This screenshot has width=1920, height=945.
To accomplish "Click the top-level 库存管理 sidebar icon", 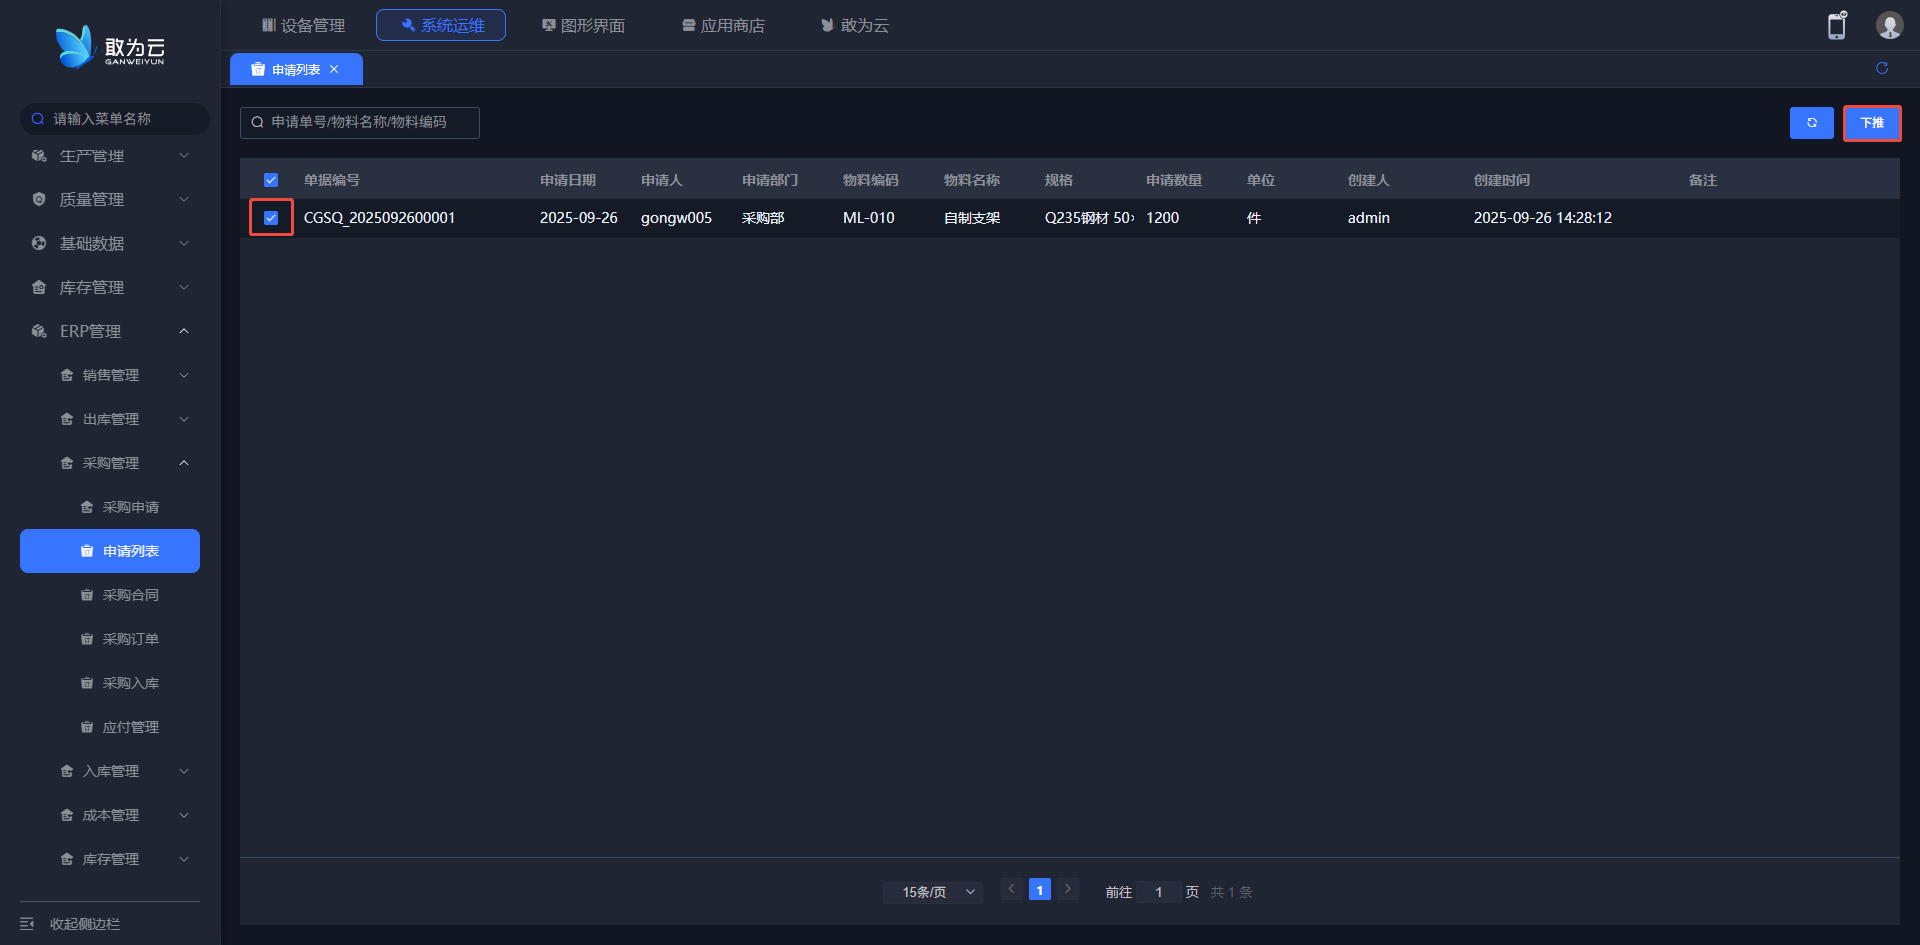I will 39,288.
